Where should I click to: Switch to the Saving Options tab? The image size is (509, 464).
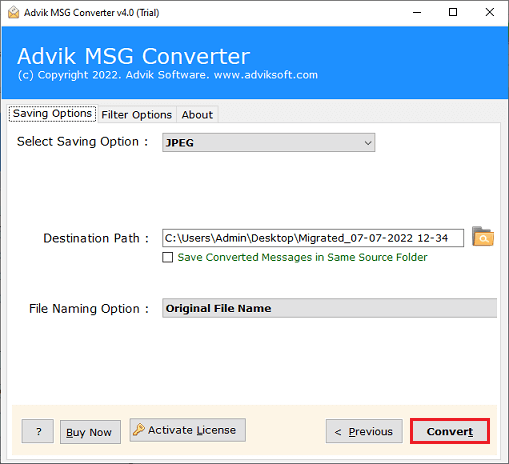[x=53, y=114]
